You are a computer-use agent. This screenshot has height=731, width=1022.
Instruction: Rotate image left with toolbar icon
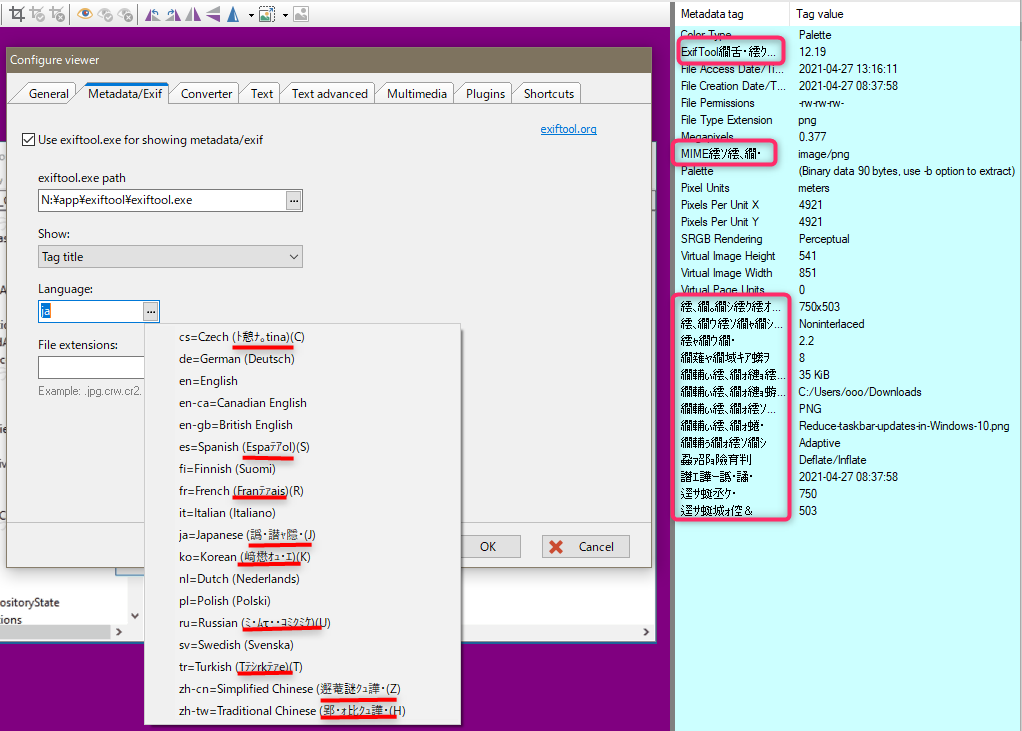[x=153, y=14]
